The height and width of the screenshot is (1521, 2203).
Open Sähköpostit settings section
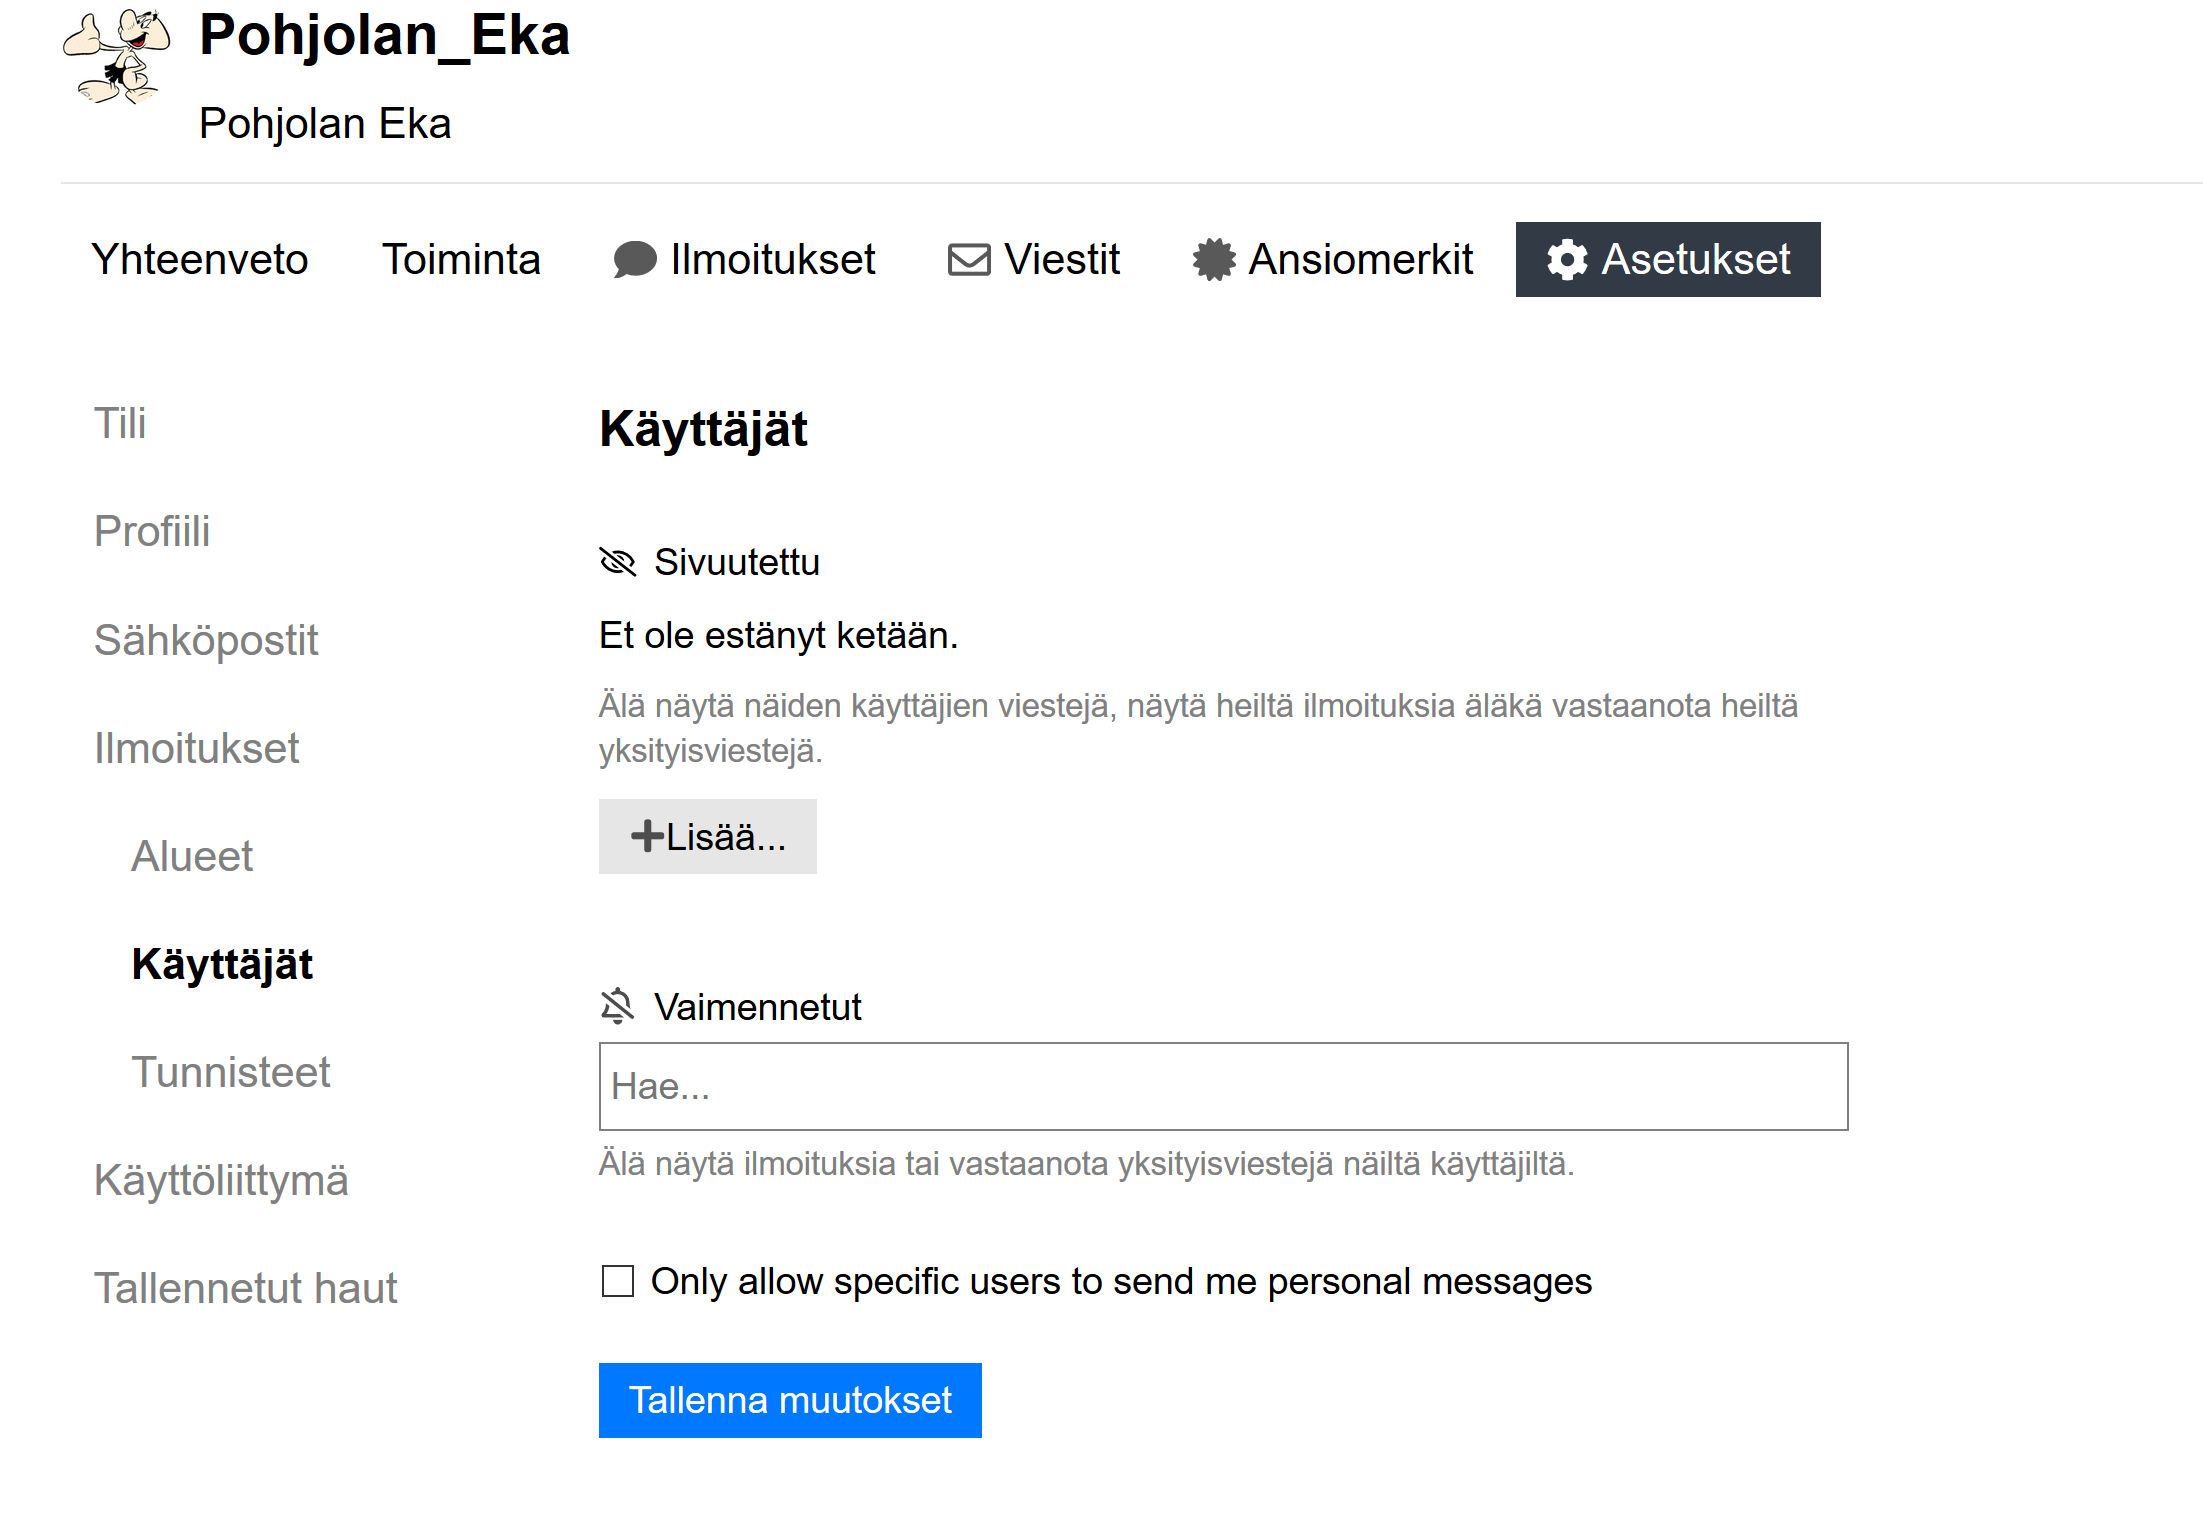206,640
